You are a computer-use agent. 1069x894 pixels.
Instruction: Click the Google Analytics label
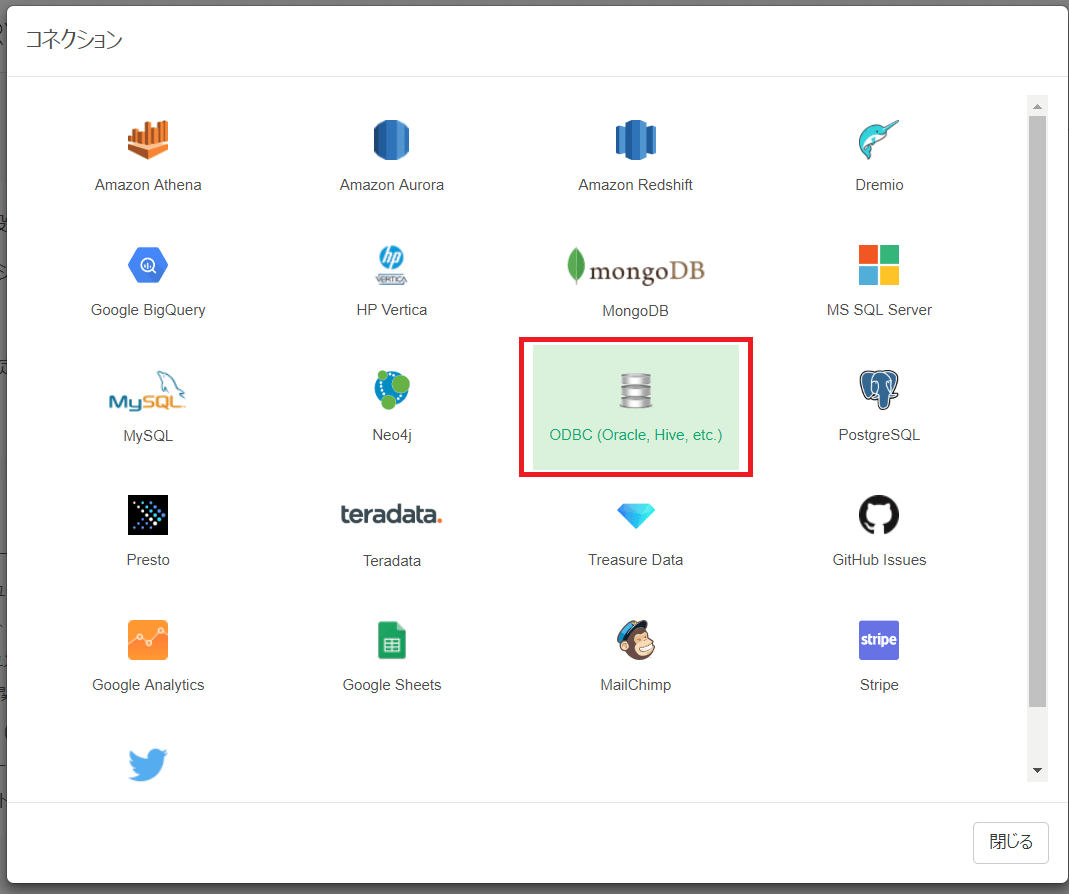point(148,685)
